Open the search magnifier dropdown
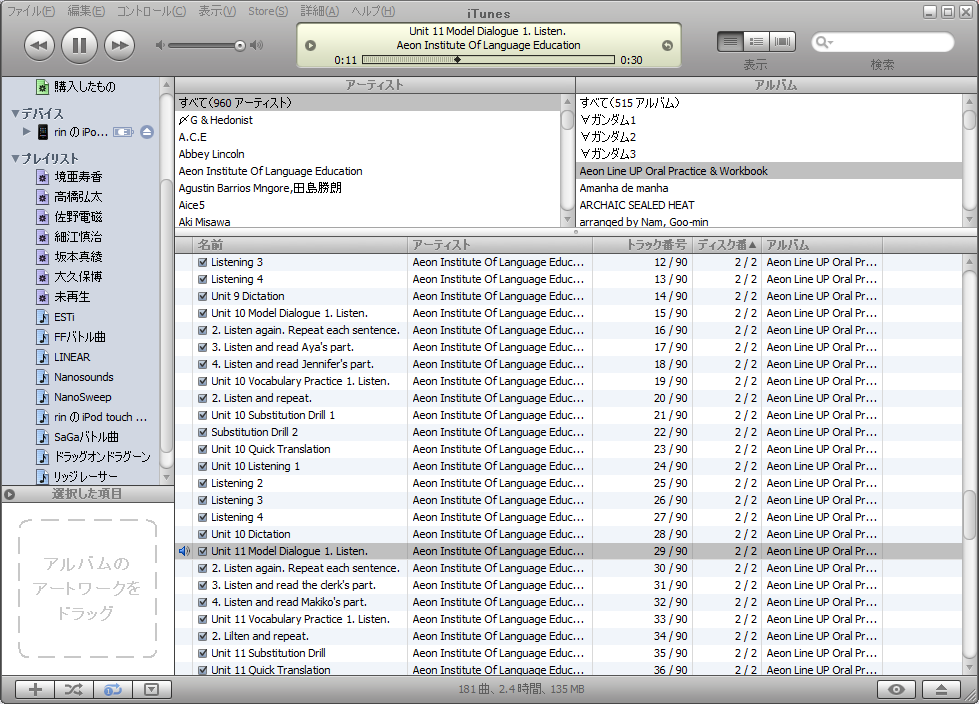Image resolution: width=979 pixels, height=704 pixels. coord(824,42)
